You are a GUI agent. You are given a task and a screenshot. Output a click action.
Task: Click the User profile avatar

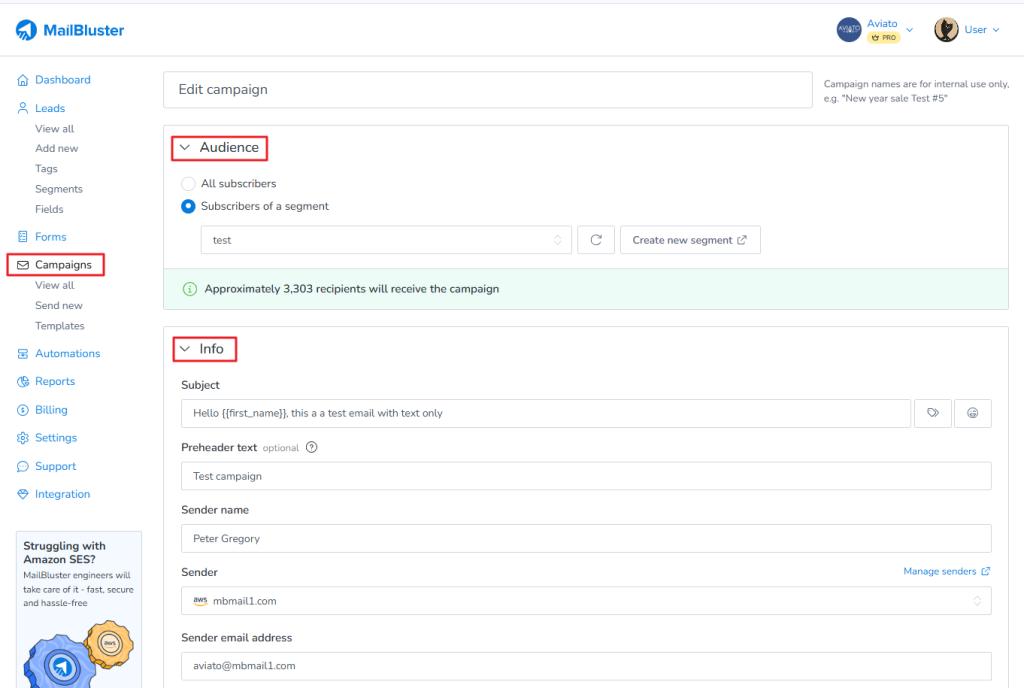(x=946, y=29)
